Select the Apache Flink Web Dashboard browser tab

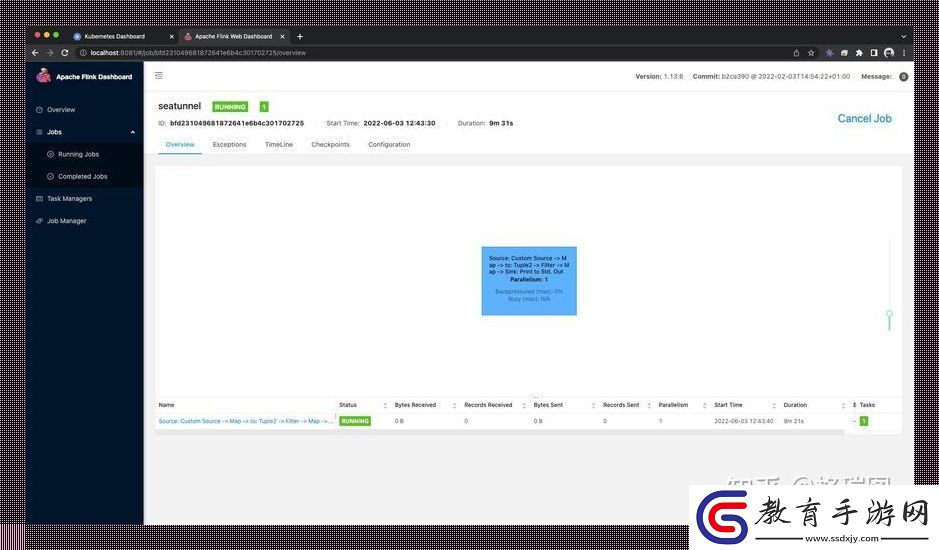point(233,37)
